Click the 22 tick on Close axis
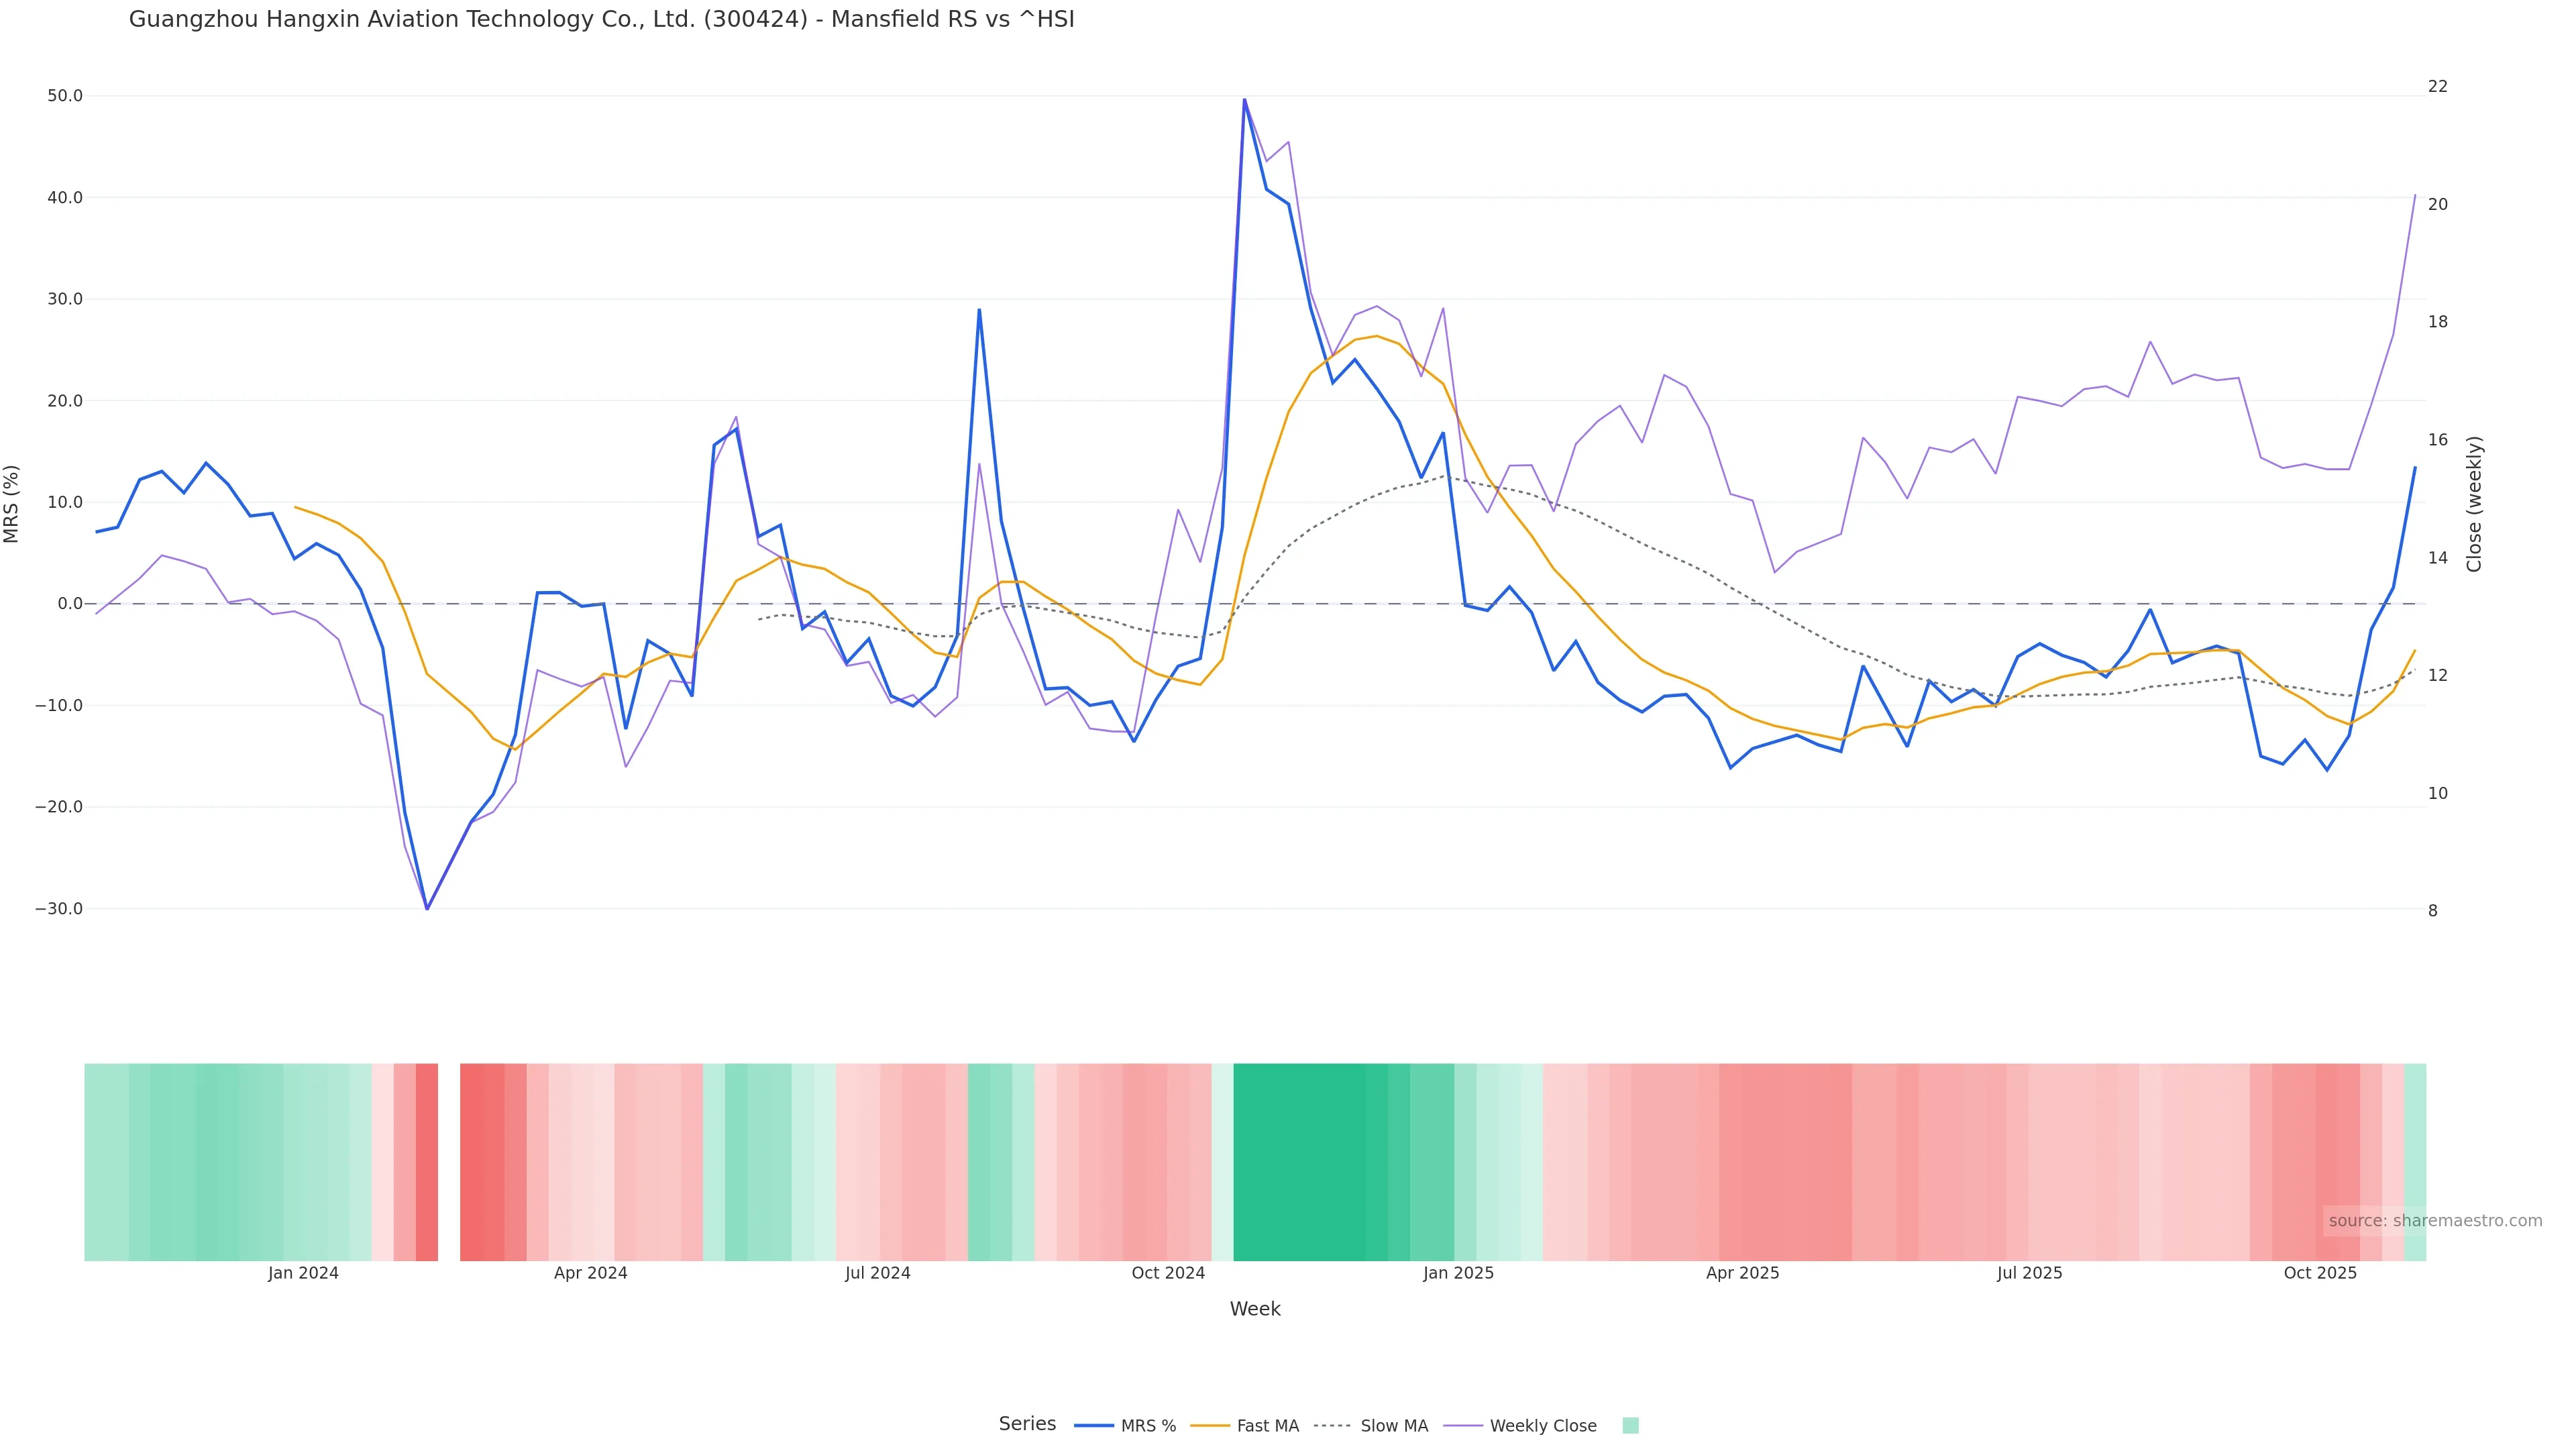 click(x=2438, y=87)
